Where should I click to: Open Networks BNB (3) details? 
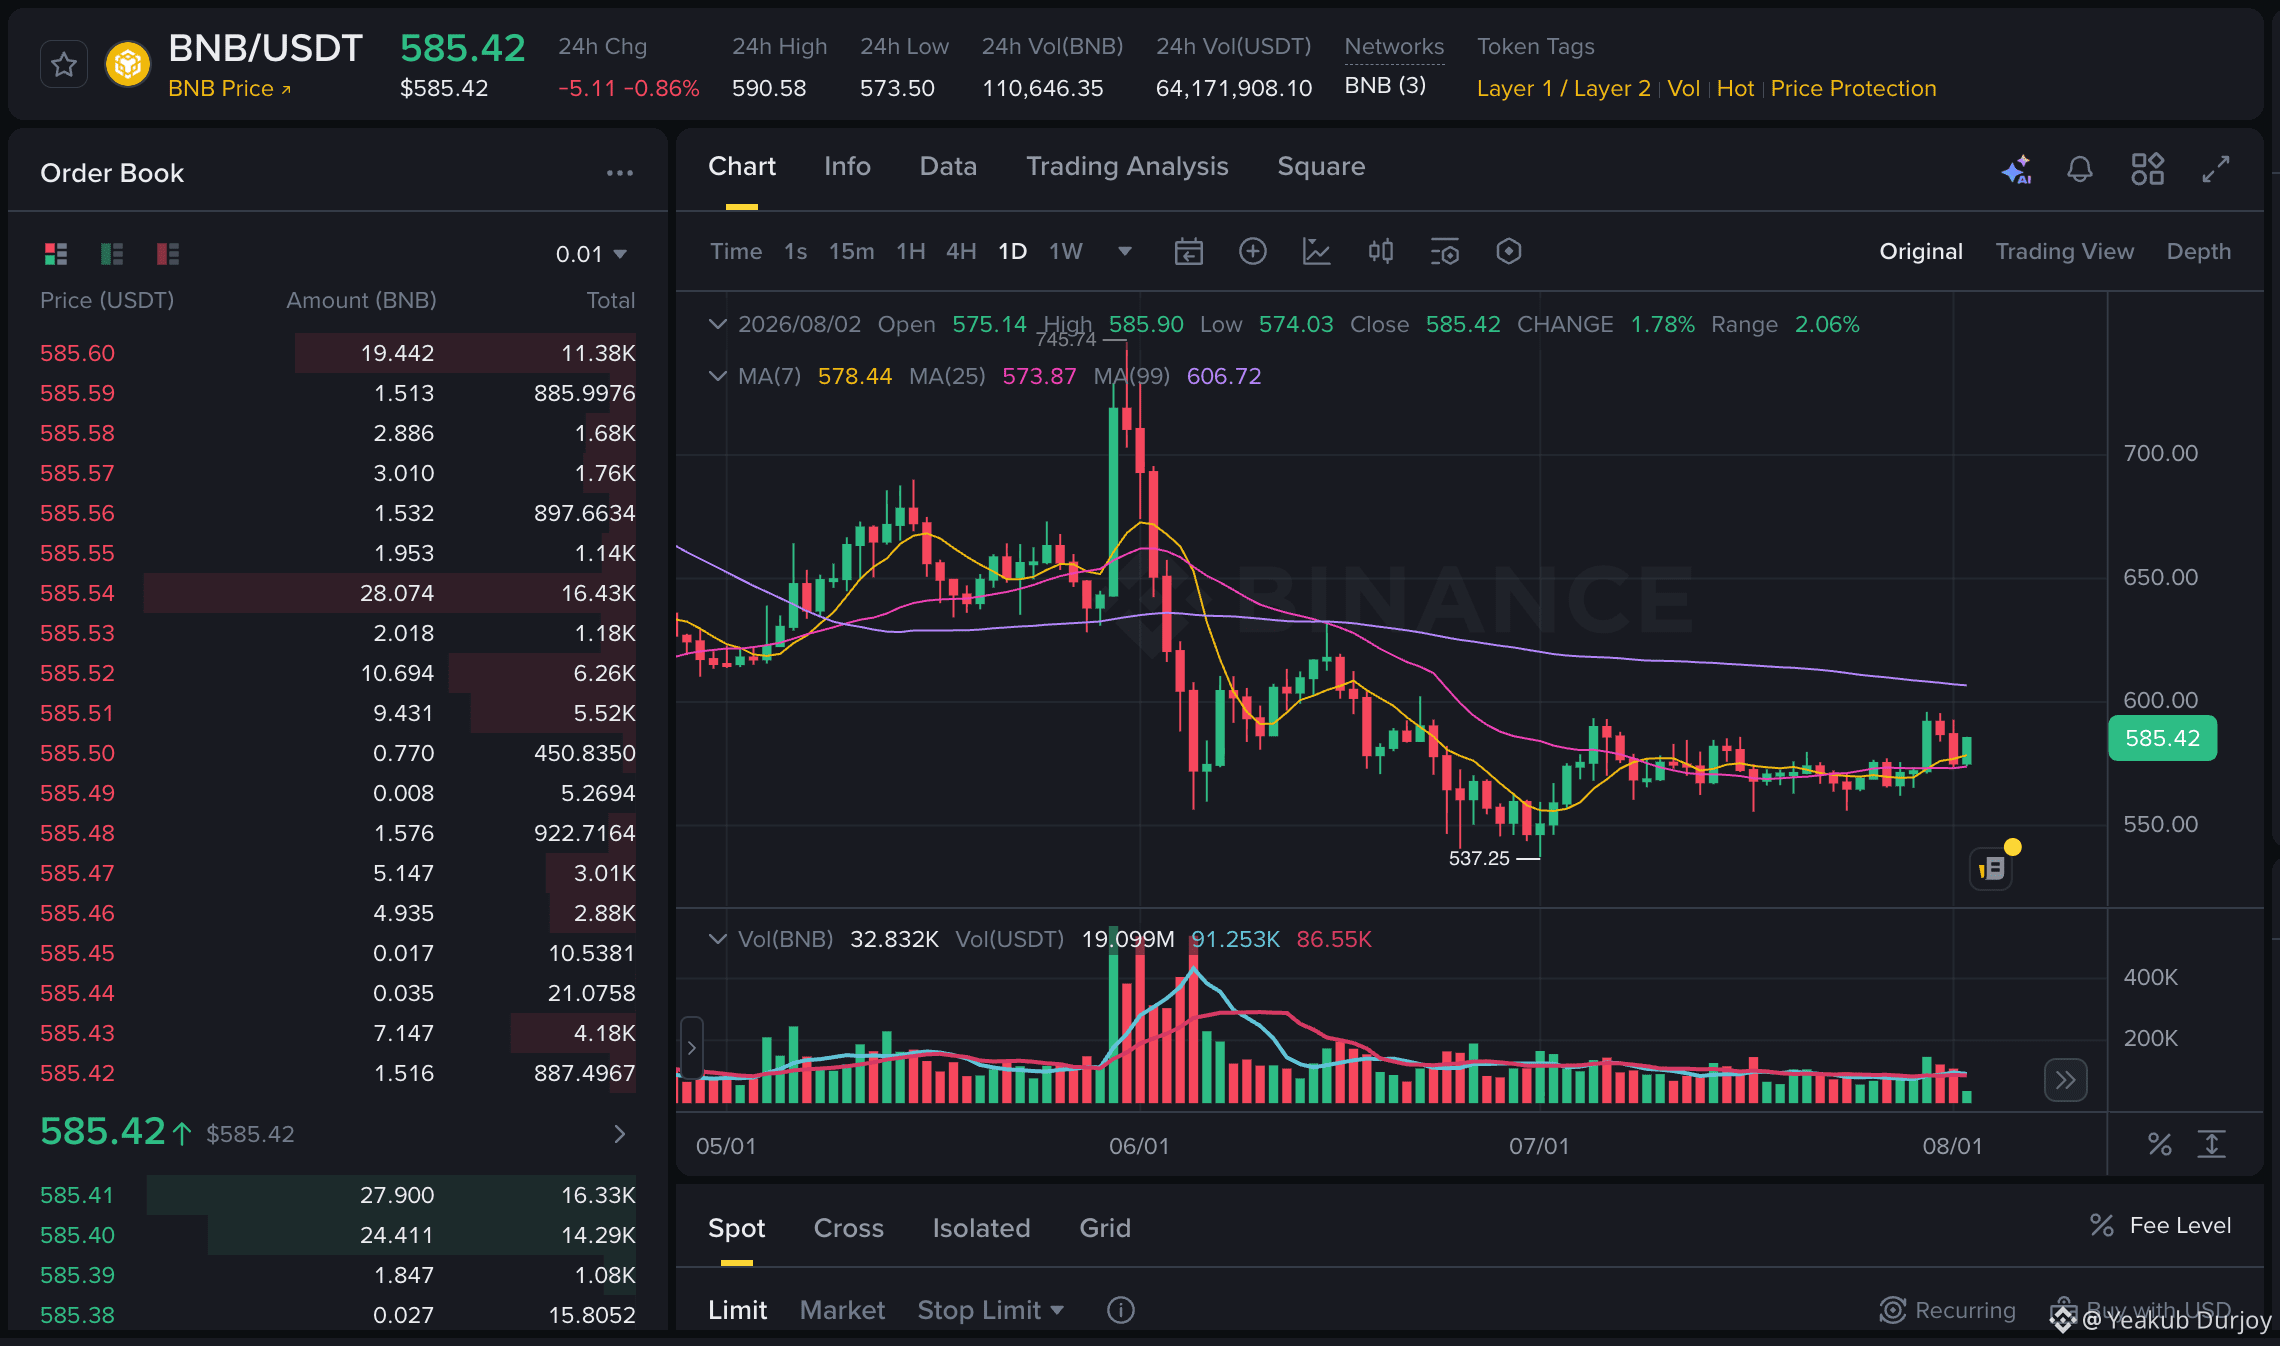(1385, 86)
